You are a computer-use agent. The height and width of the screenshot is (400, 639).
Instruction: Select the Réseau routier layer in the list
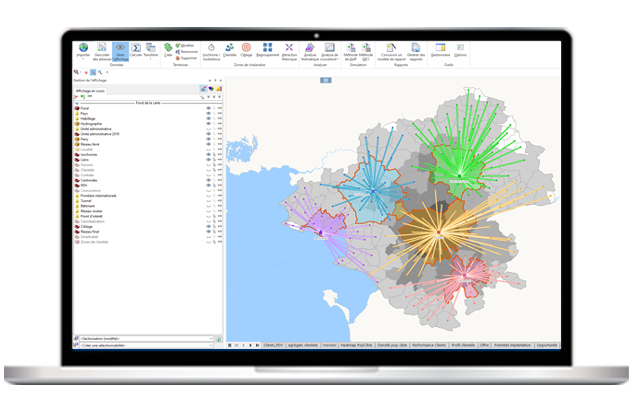93,212
